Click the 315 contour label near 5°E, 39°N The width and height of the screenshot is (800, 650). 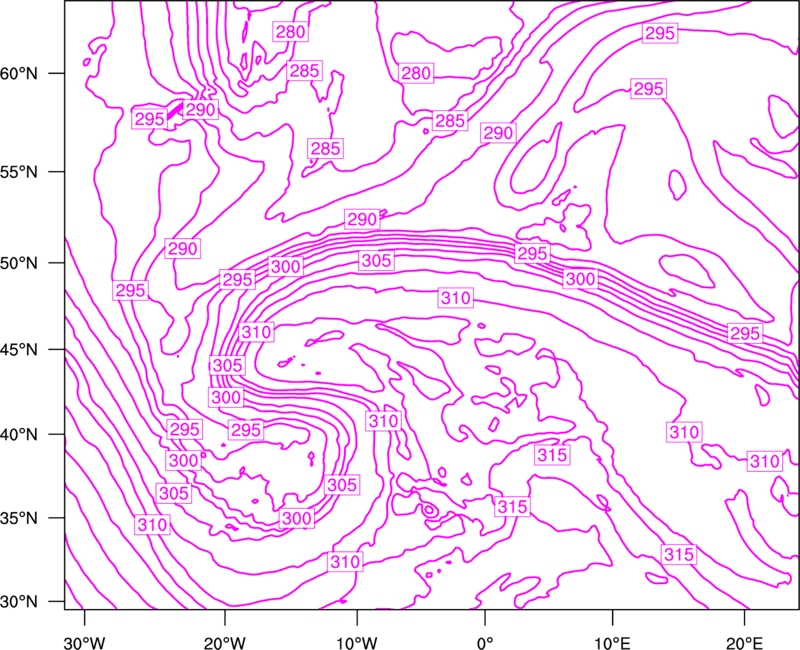pyautogui.click(x=552, y=455)
